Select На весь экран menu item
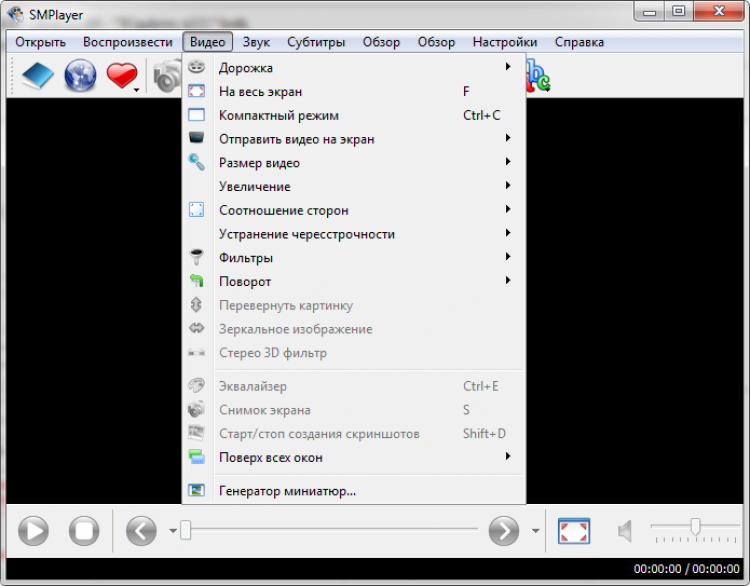 click(x=354, y=91)
